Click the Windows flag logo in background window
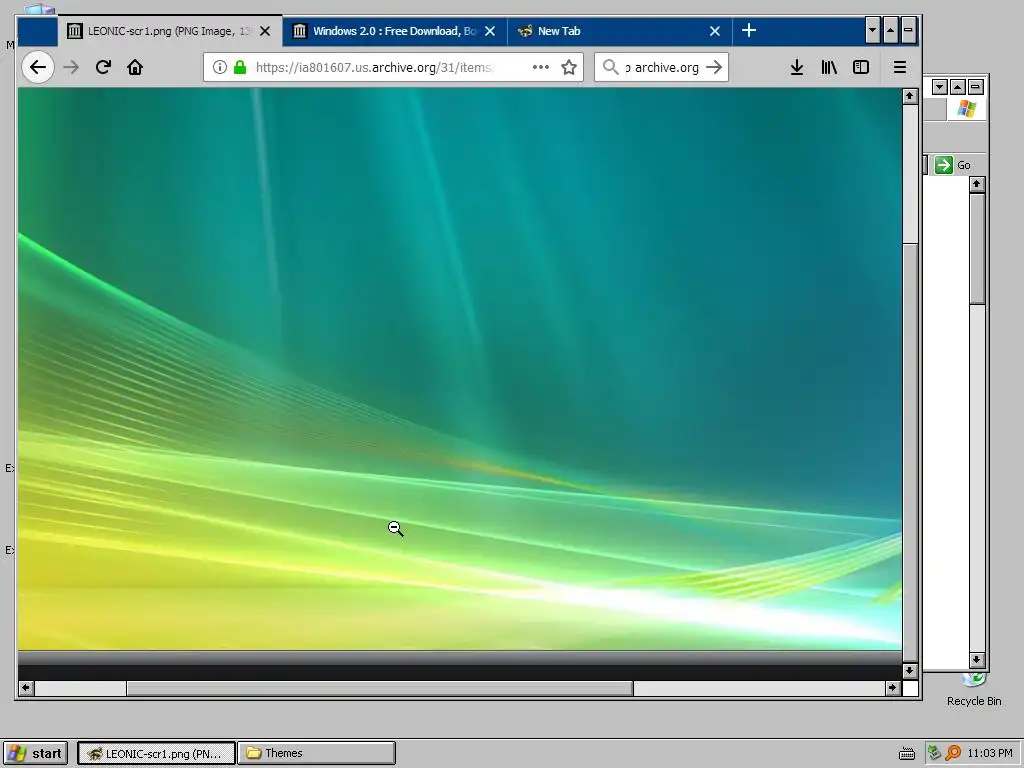 coord(967,109)
